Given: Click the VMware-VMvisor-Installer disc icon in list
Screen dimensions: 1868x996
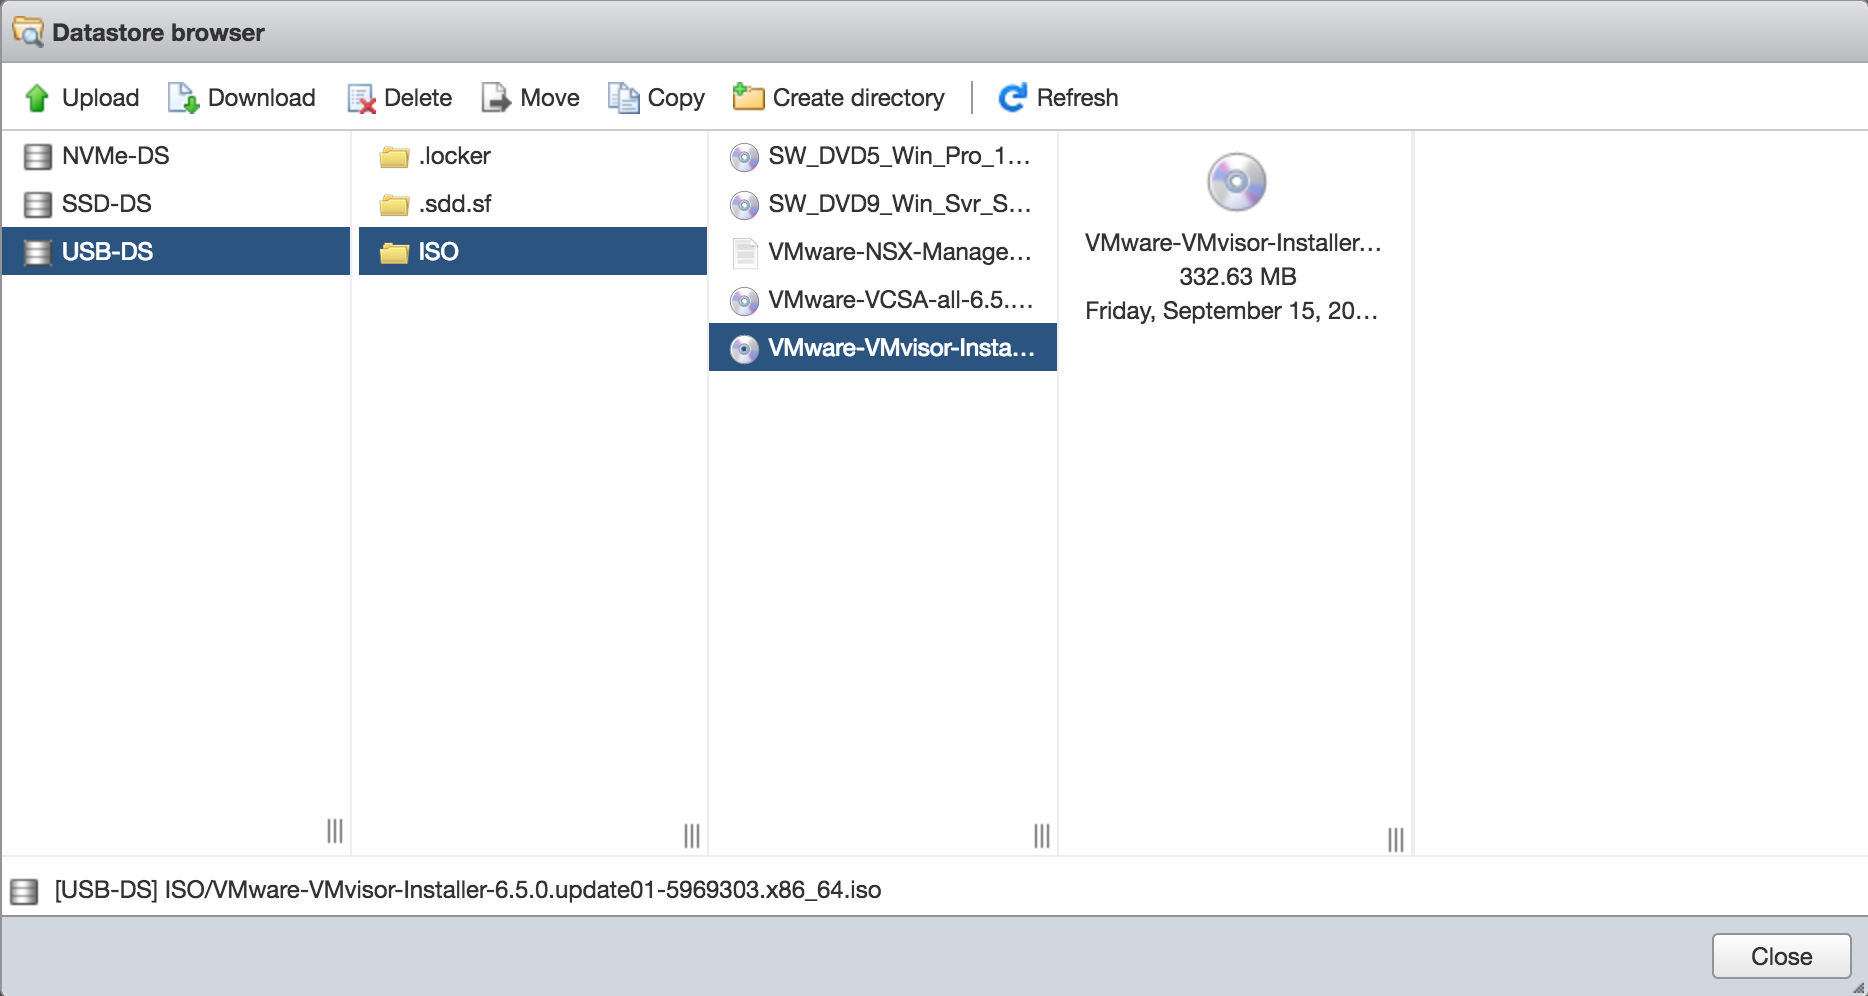Looking at the screenshot, I should [744, 349].
